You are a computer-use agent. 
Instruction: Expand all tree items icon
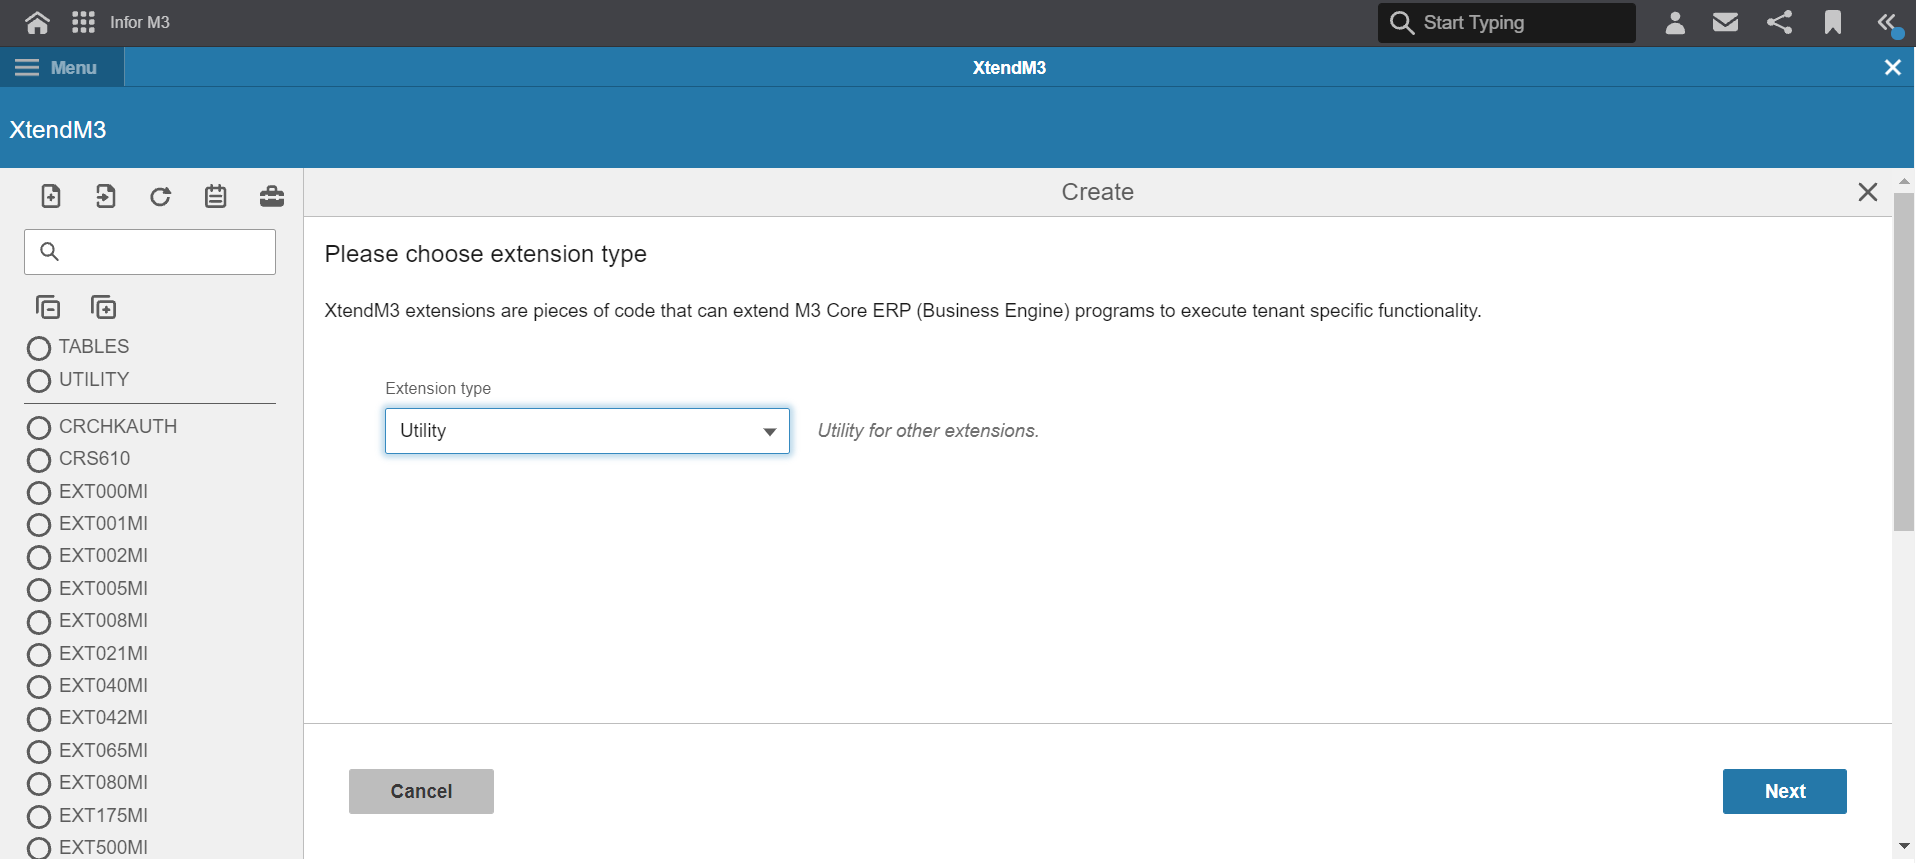[104, 307]
